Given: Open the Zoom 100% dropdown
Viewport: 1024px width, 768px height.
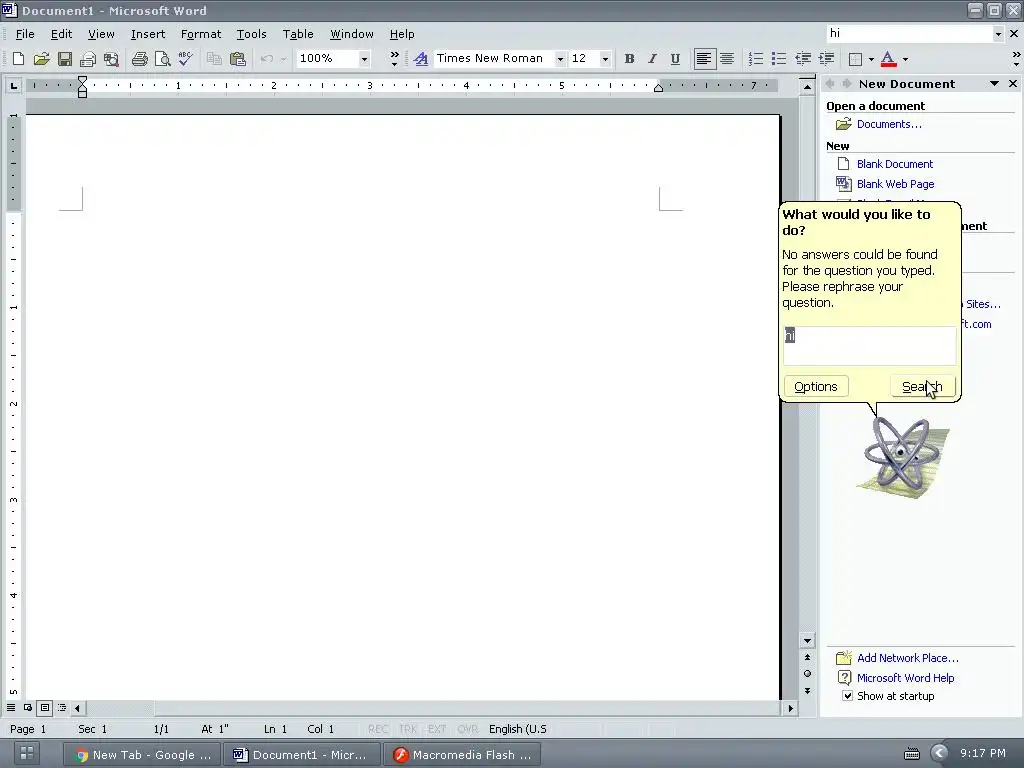Looking at the screenshot, I should click(364, 59).
